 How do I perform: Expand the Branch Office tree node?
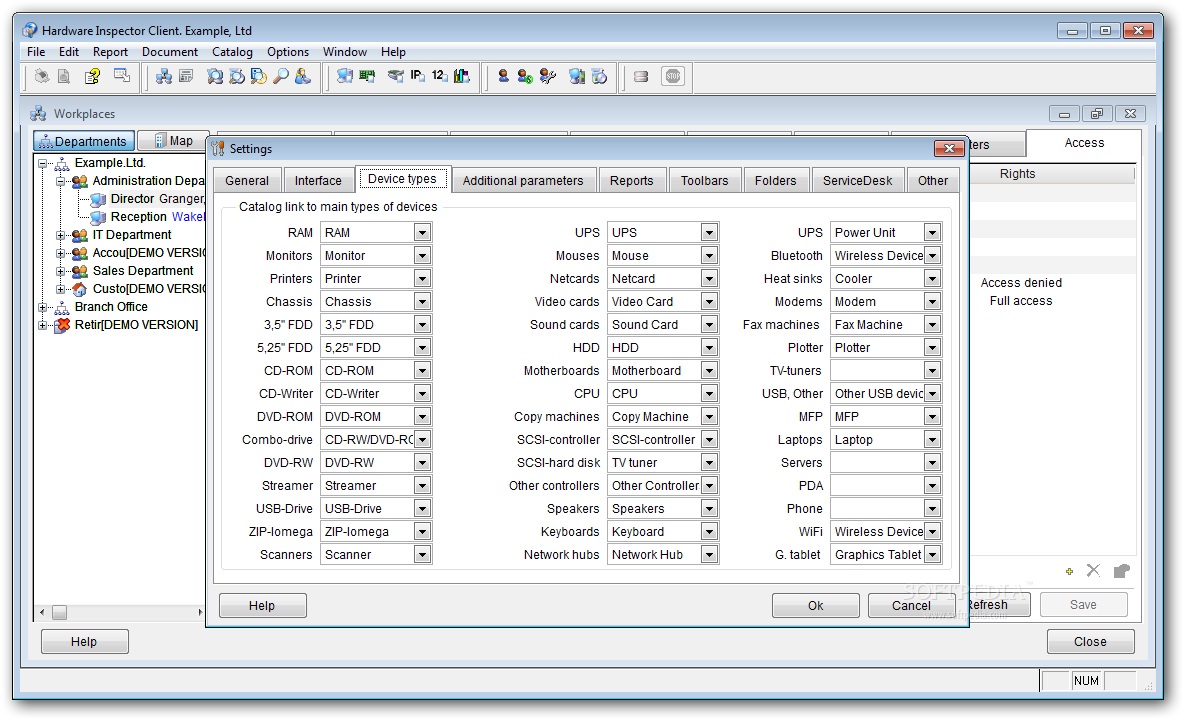[43, 307]
